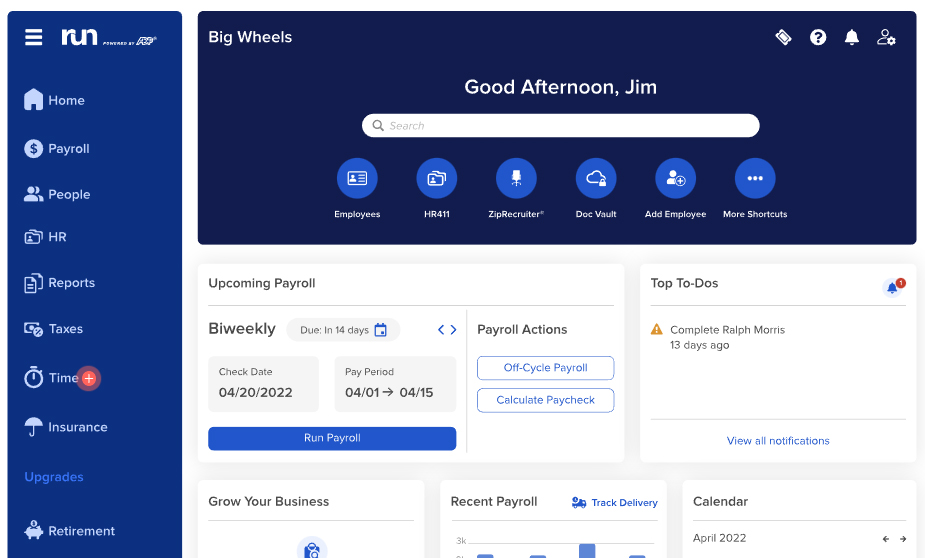Click the Search input field
Image resolution: width=925 pixels, height=558 pixels.
coord(560,126)
